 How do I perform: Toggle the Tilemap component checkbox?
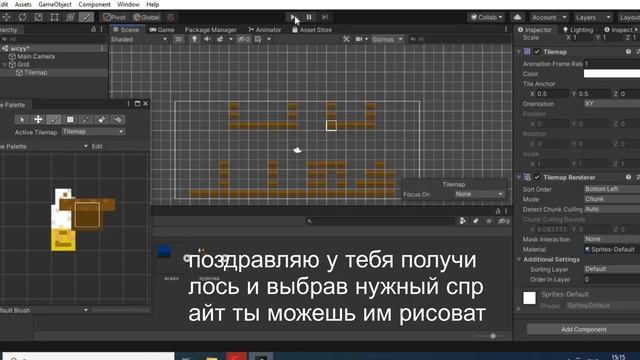pyautogui.click(x=537, y=52)
